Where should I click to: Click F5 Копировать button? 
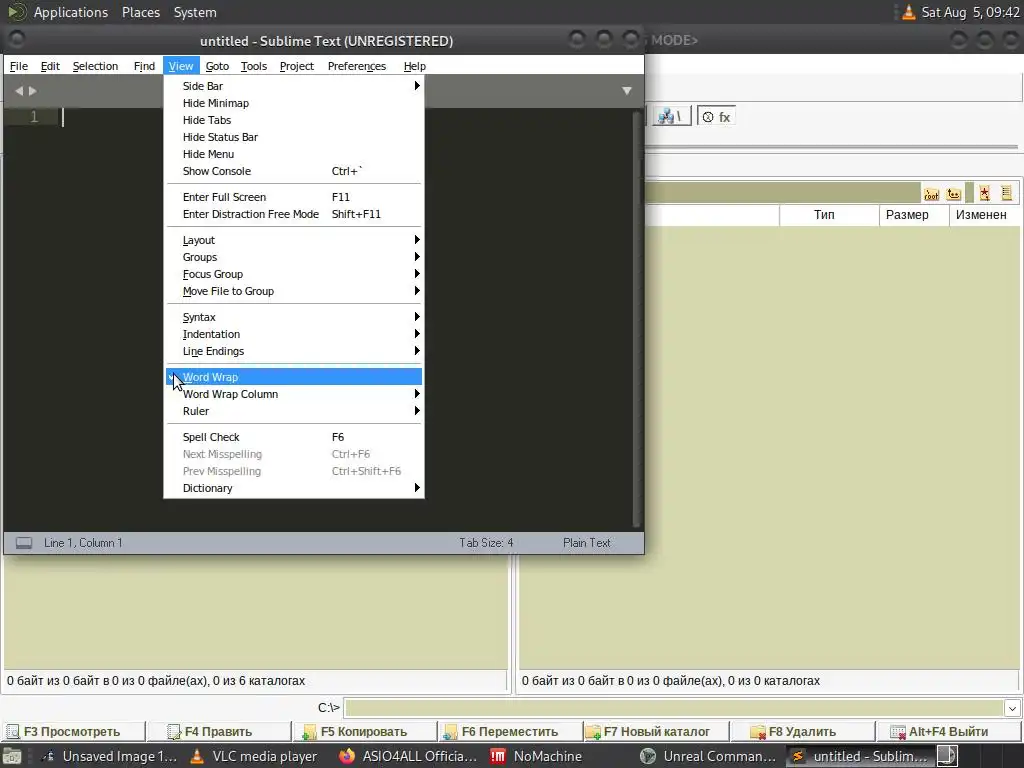point(365,731)
